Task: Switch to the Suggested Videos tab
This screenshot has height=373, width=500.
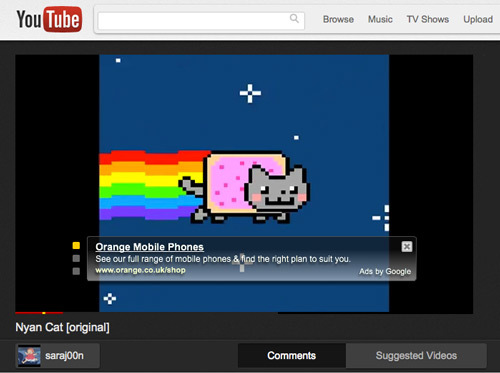Action: coord(416,356)
